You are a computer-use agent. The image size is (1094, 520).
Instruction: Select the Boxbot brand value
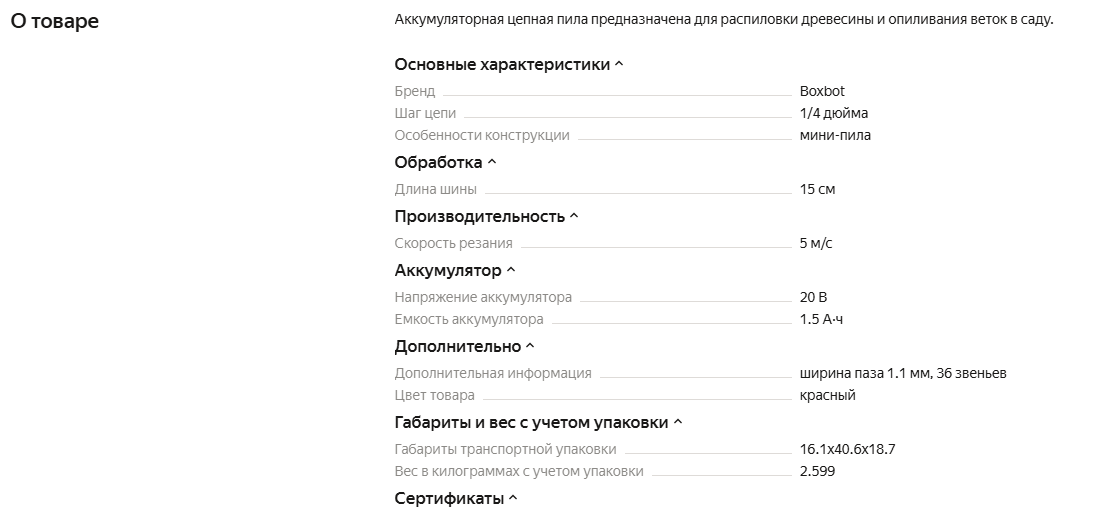coord(822,91)
